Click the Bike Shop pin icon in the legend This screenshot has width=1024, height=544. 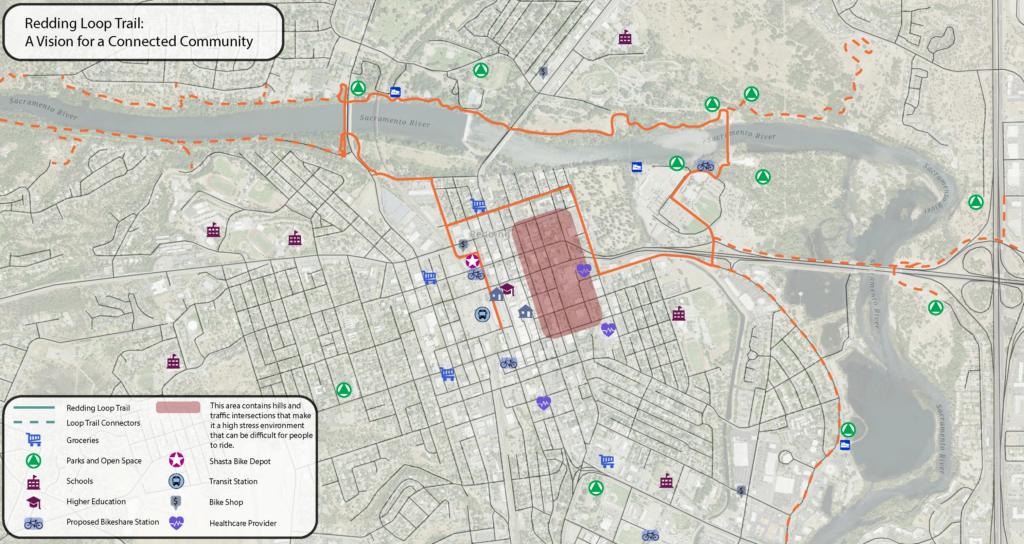[176, 502]
